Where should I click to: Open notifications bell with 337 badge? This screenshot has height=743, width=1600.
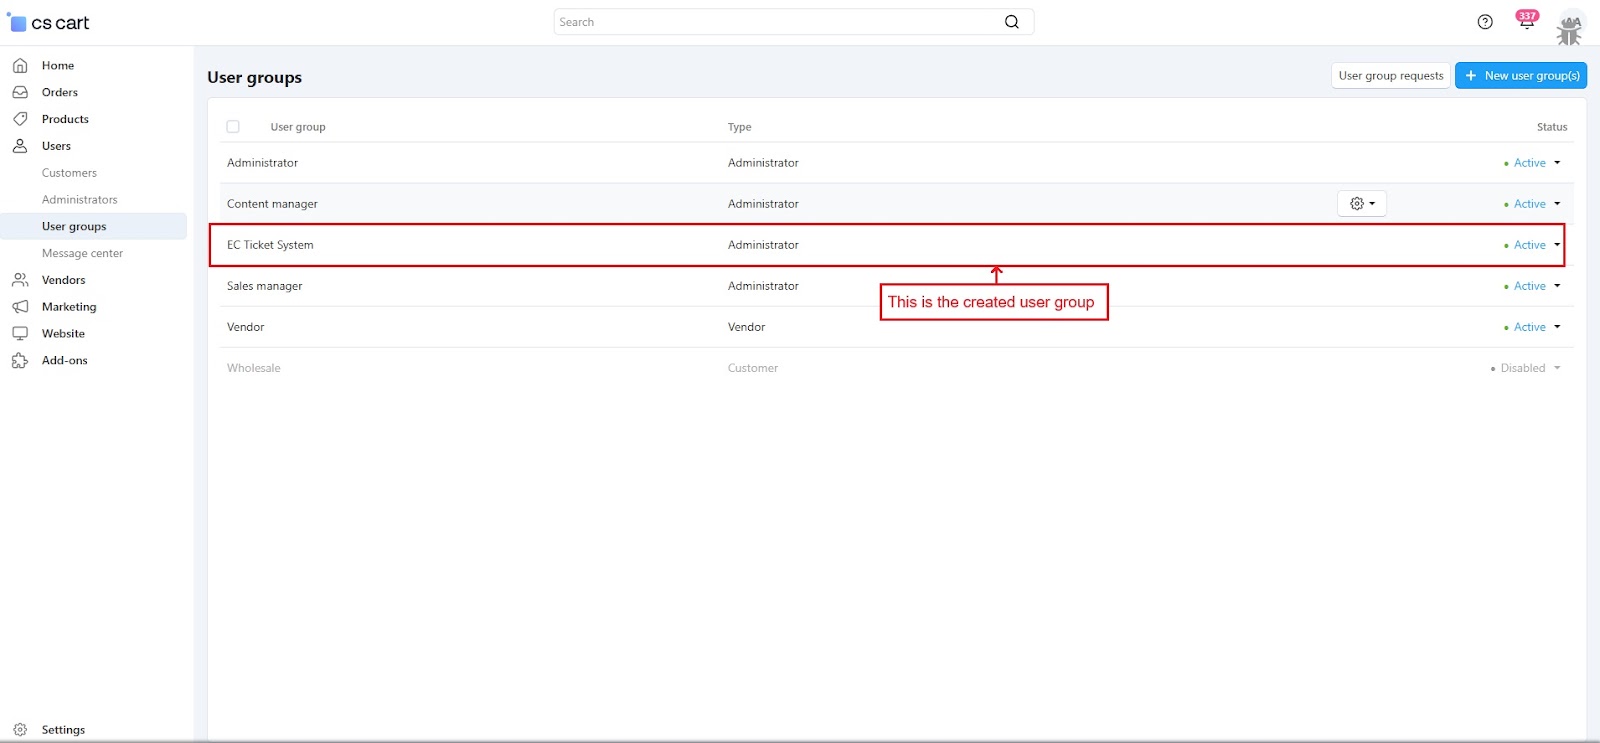[1526, 22]
